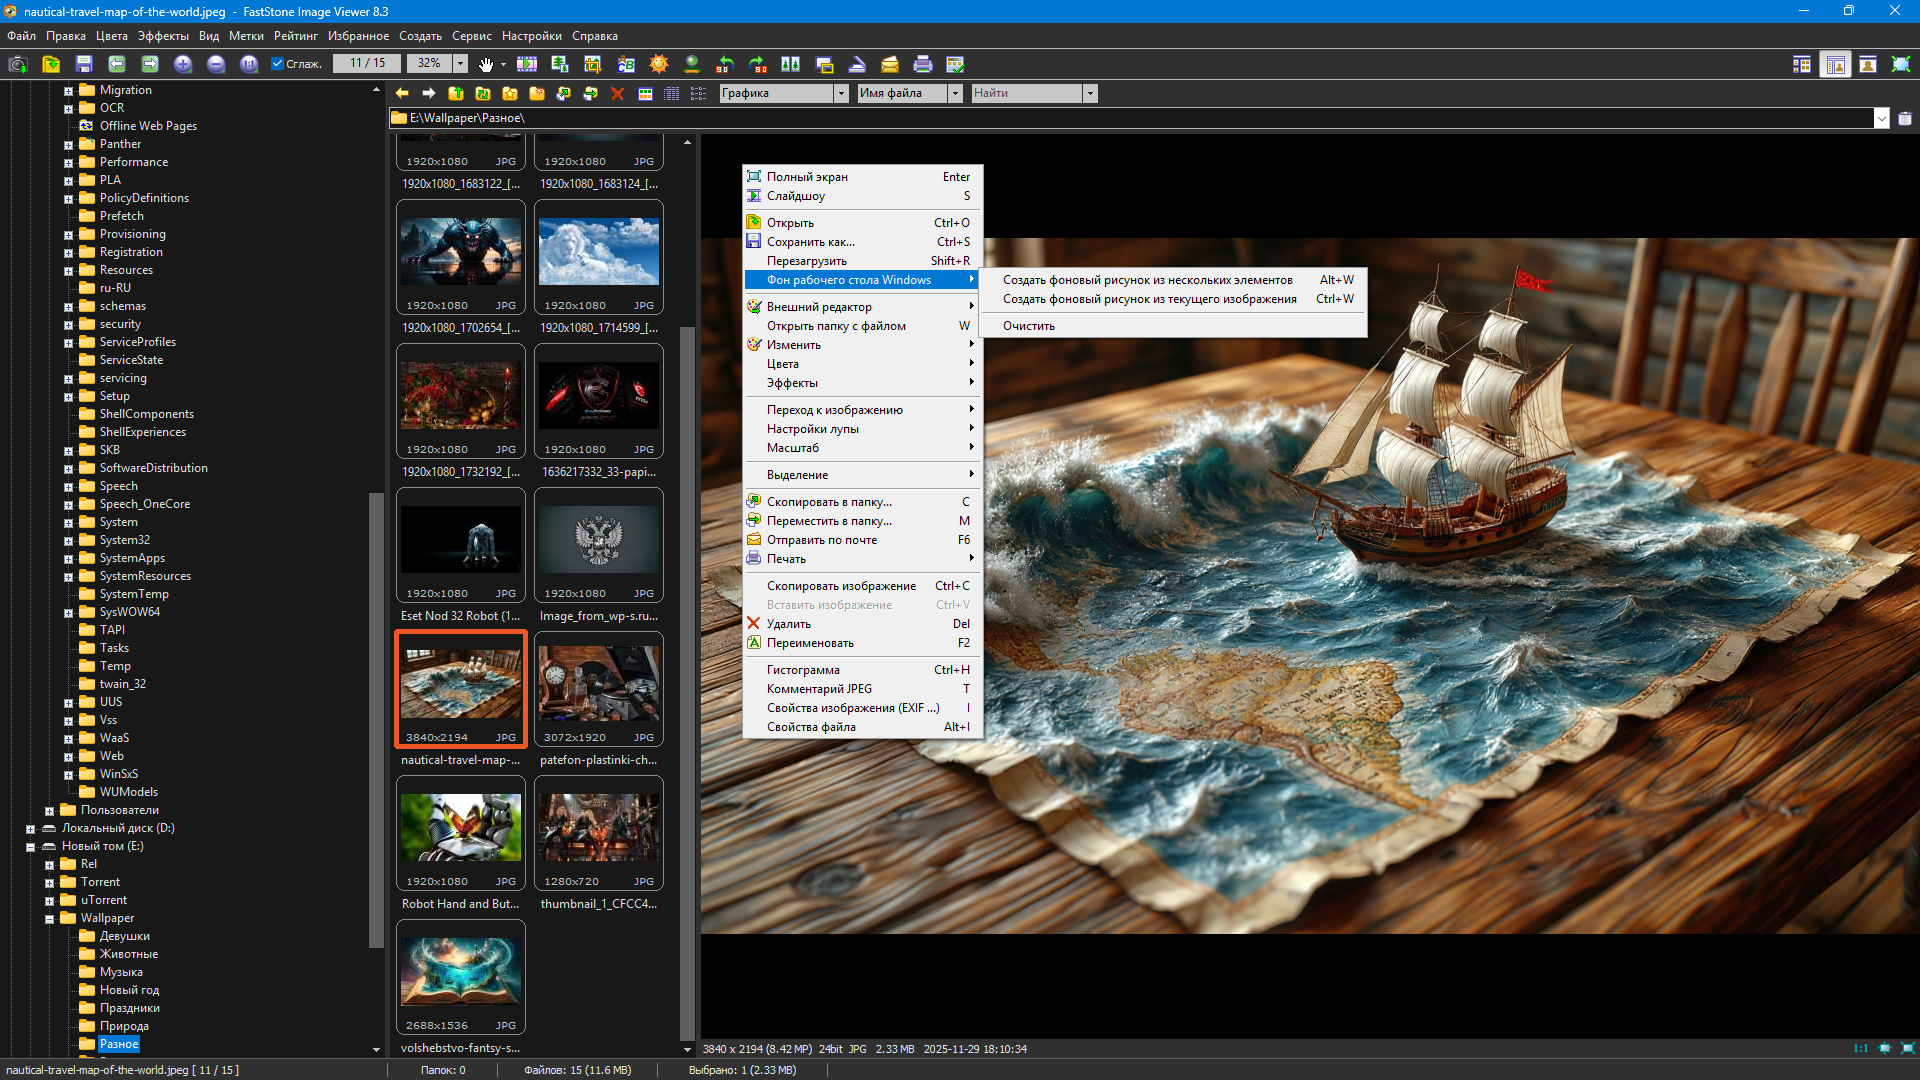Open the Crop Board tool icon
The height and width of the screenshot is (1080, 1920).
(593, 64)
